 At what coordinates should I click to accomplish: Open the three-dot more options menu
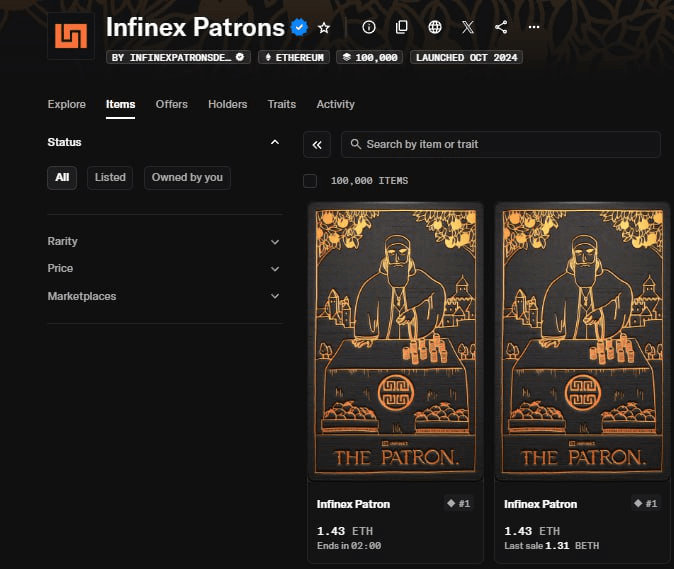pos(535,27)
